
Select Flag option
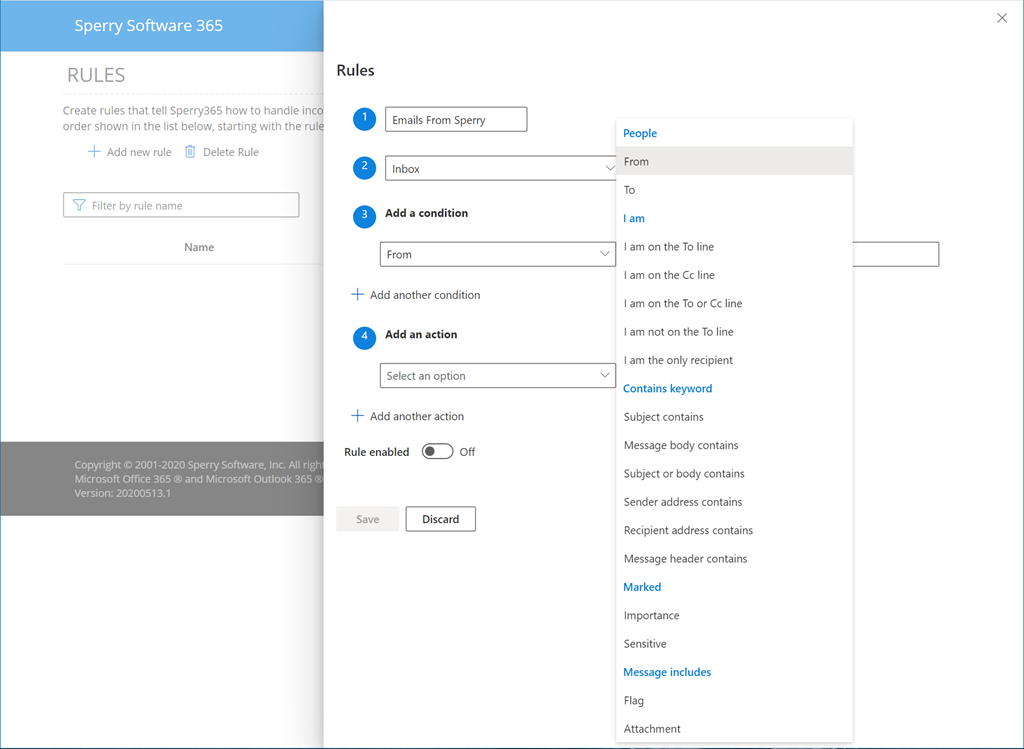click(734, 701)
